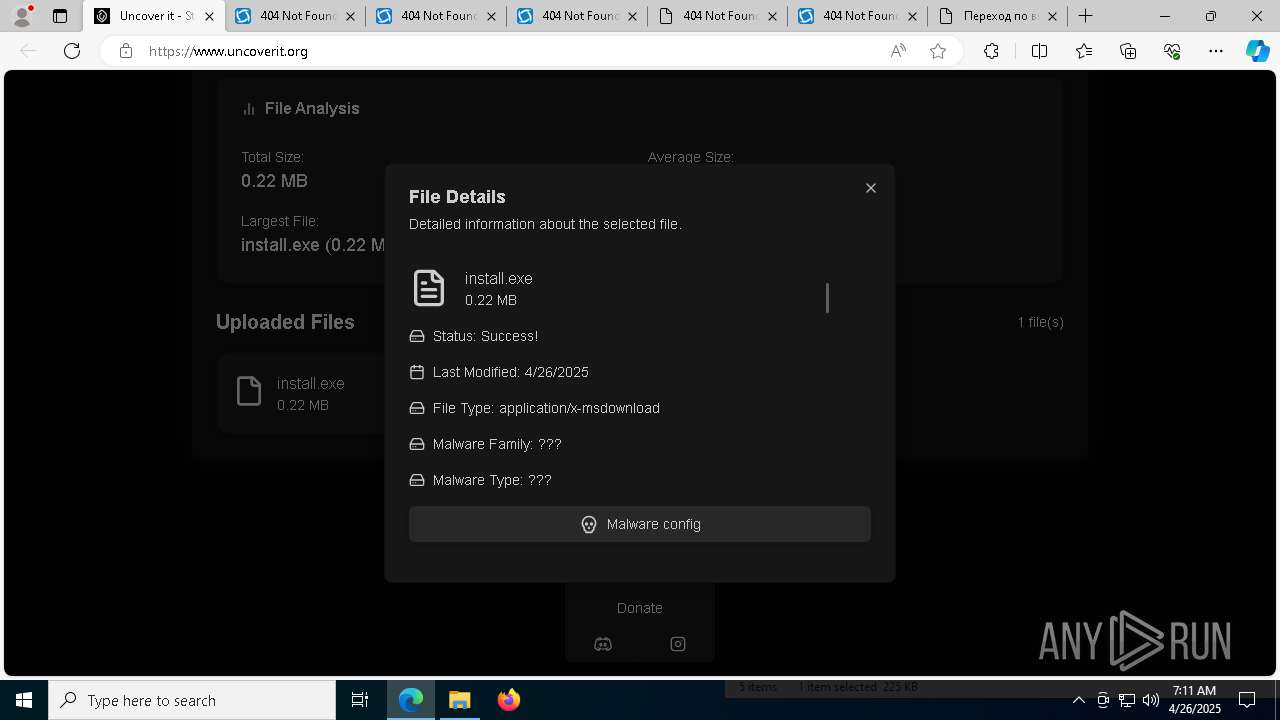Click the File Type row icon
The height and width of the screenshot is (720, 1280).
click(417, 408)
